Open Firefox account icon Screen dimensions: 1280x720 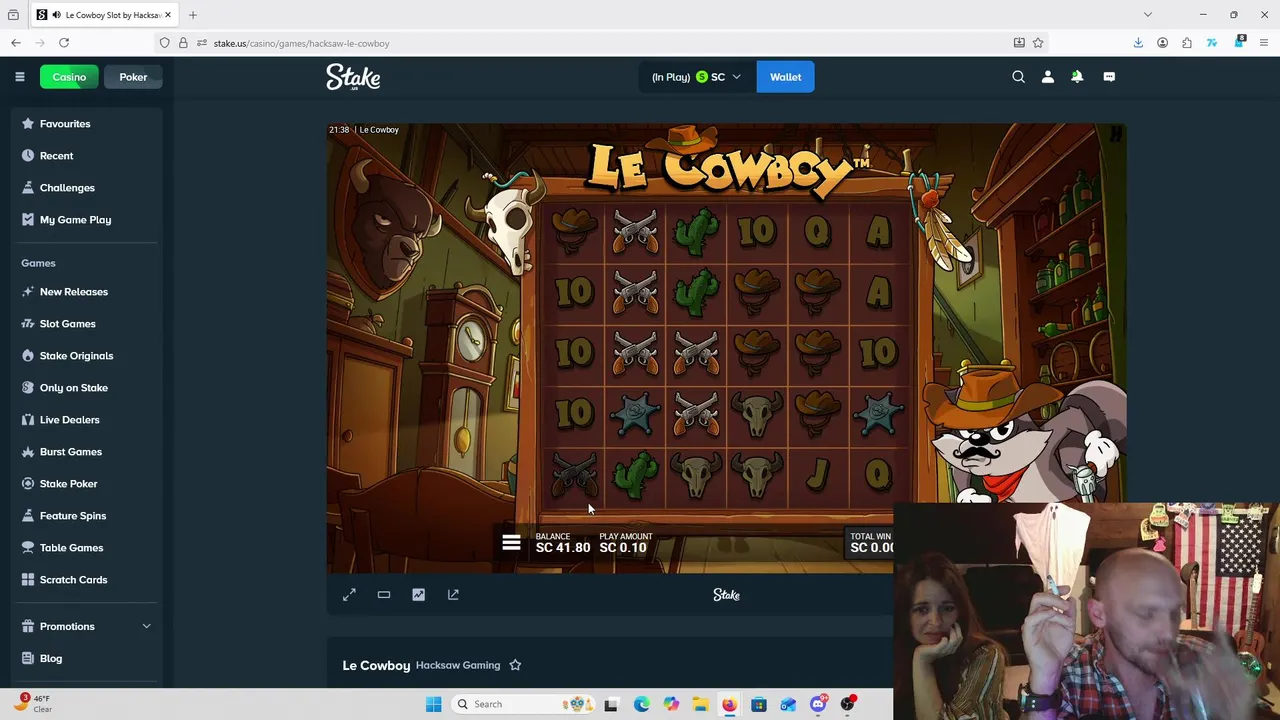click(x=1162, y=43)
